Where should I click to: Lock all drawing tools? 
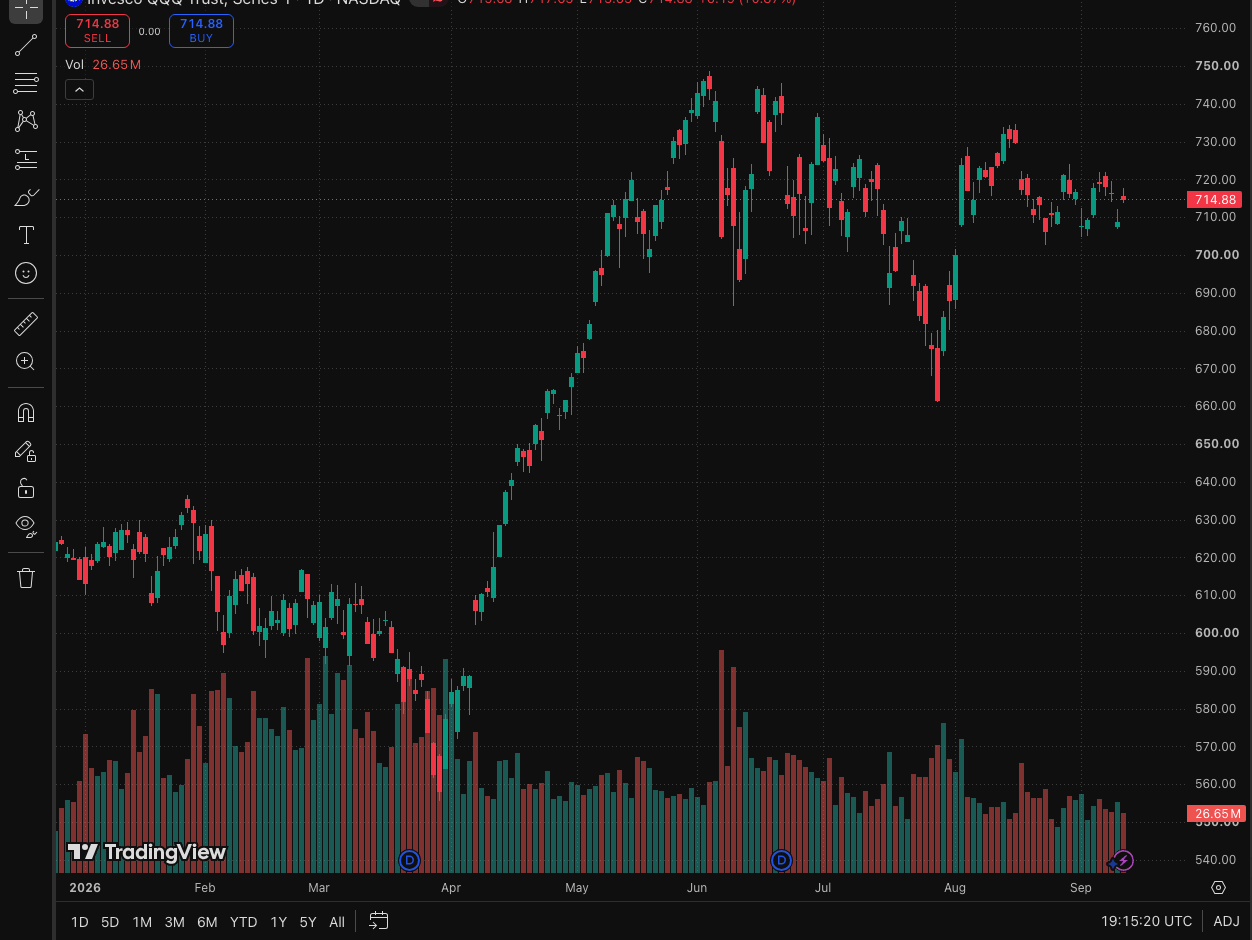pyautogui.click(x=26, y=489)
